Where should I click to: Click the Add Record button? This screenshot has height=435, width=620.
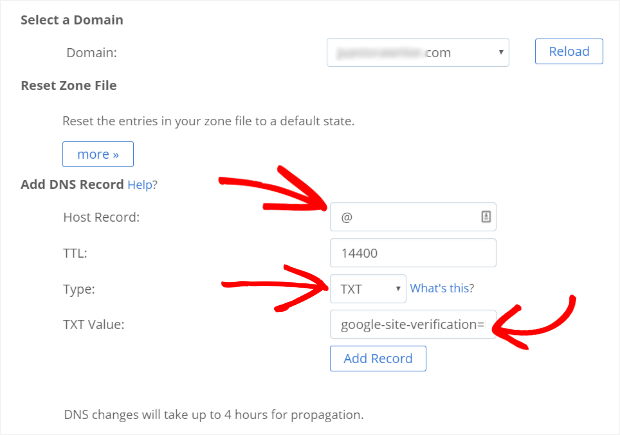(x=378, y=358)
